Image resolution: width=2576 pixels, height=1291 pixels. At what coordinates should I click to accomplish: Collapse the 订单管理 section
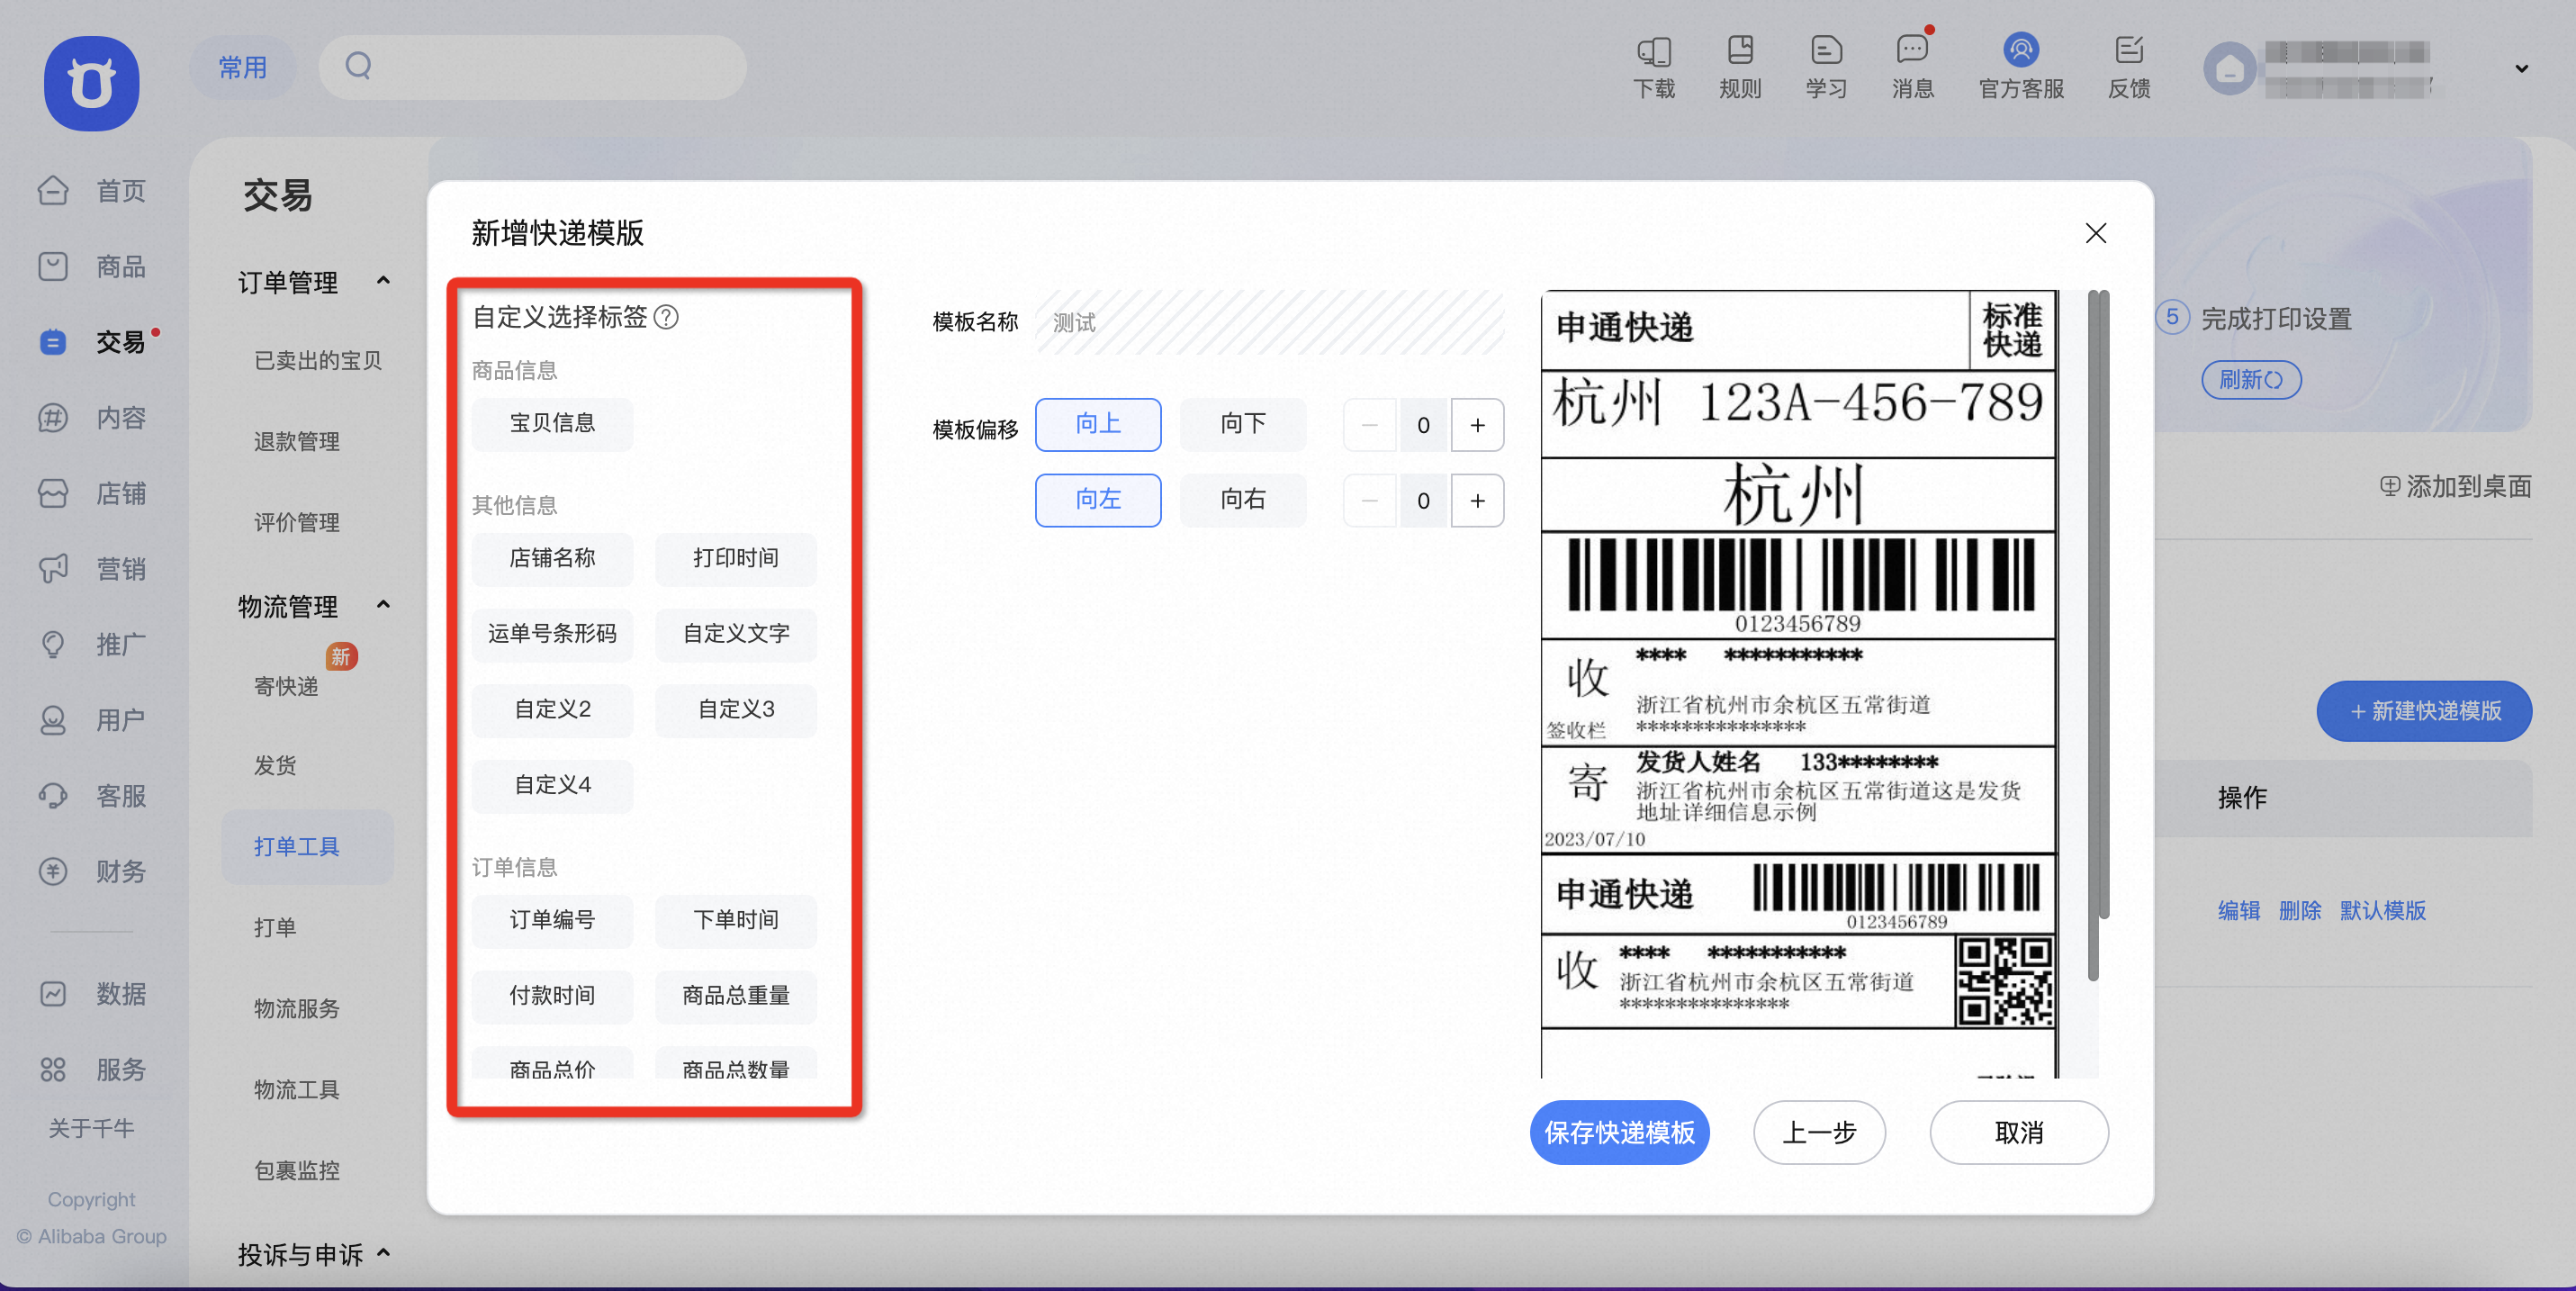[x=383, y=281]
